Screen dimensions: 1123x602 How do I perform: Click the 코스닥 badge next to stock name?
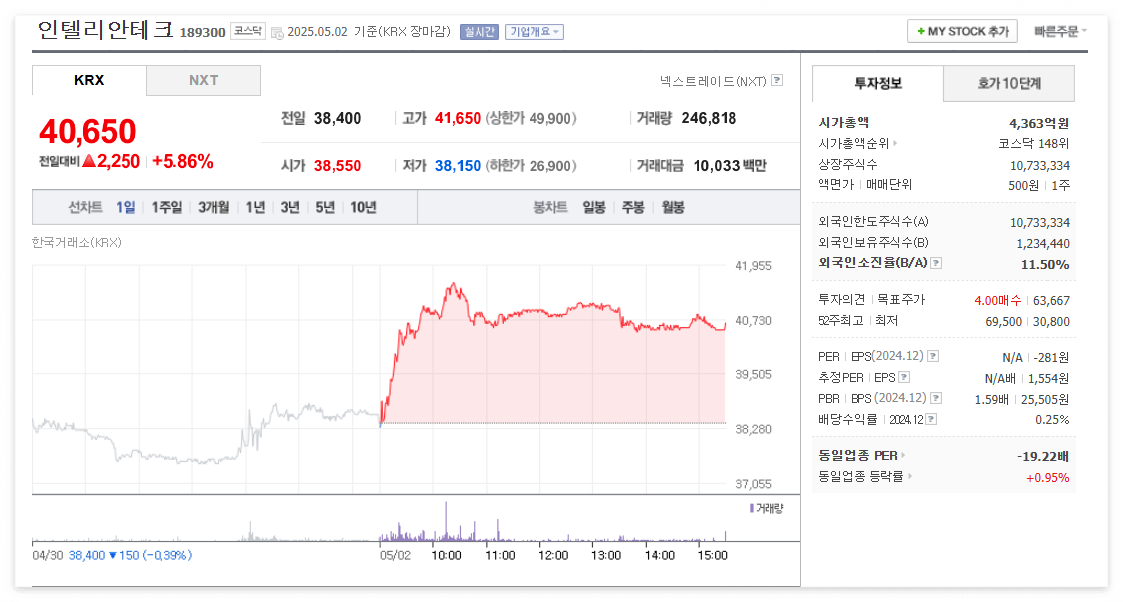(x=248, y=30)
